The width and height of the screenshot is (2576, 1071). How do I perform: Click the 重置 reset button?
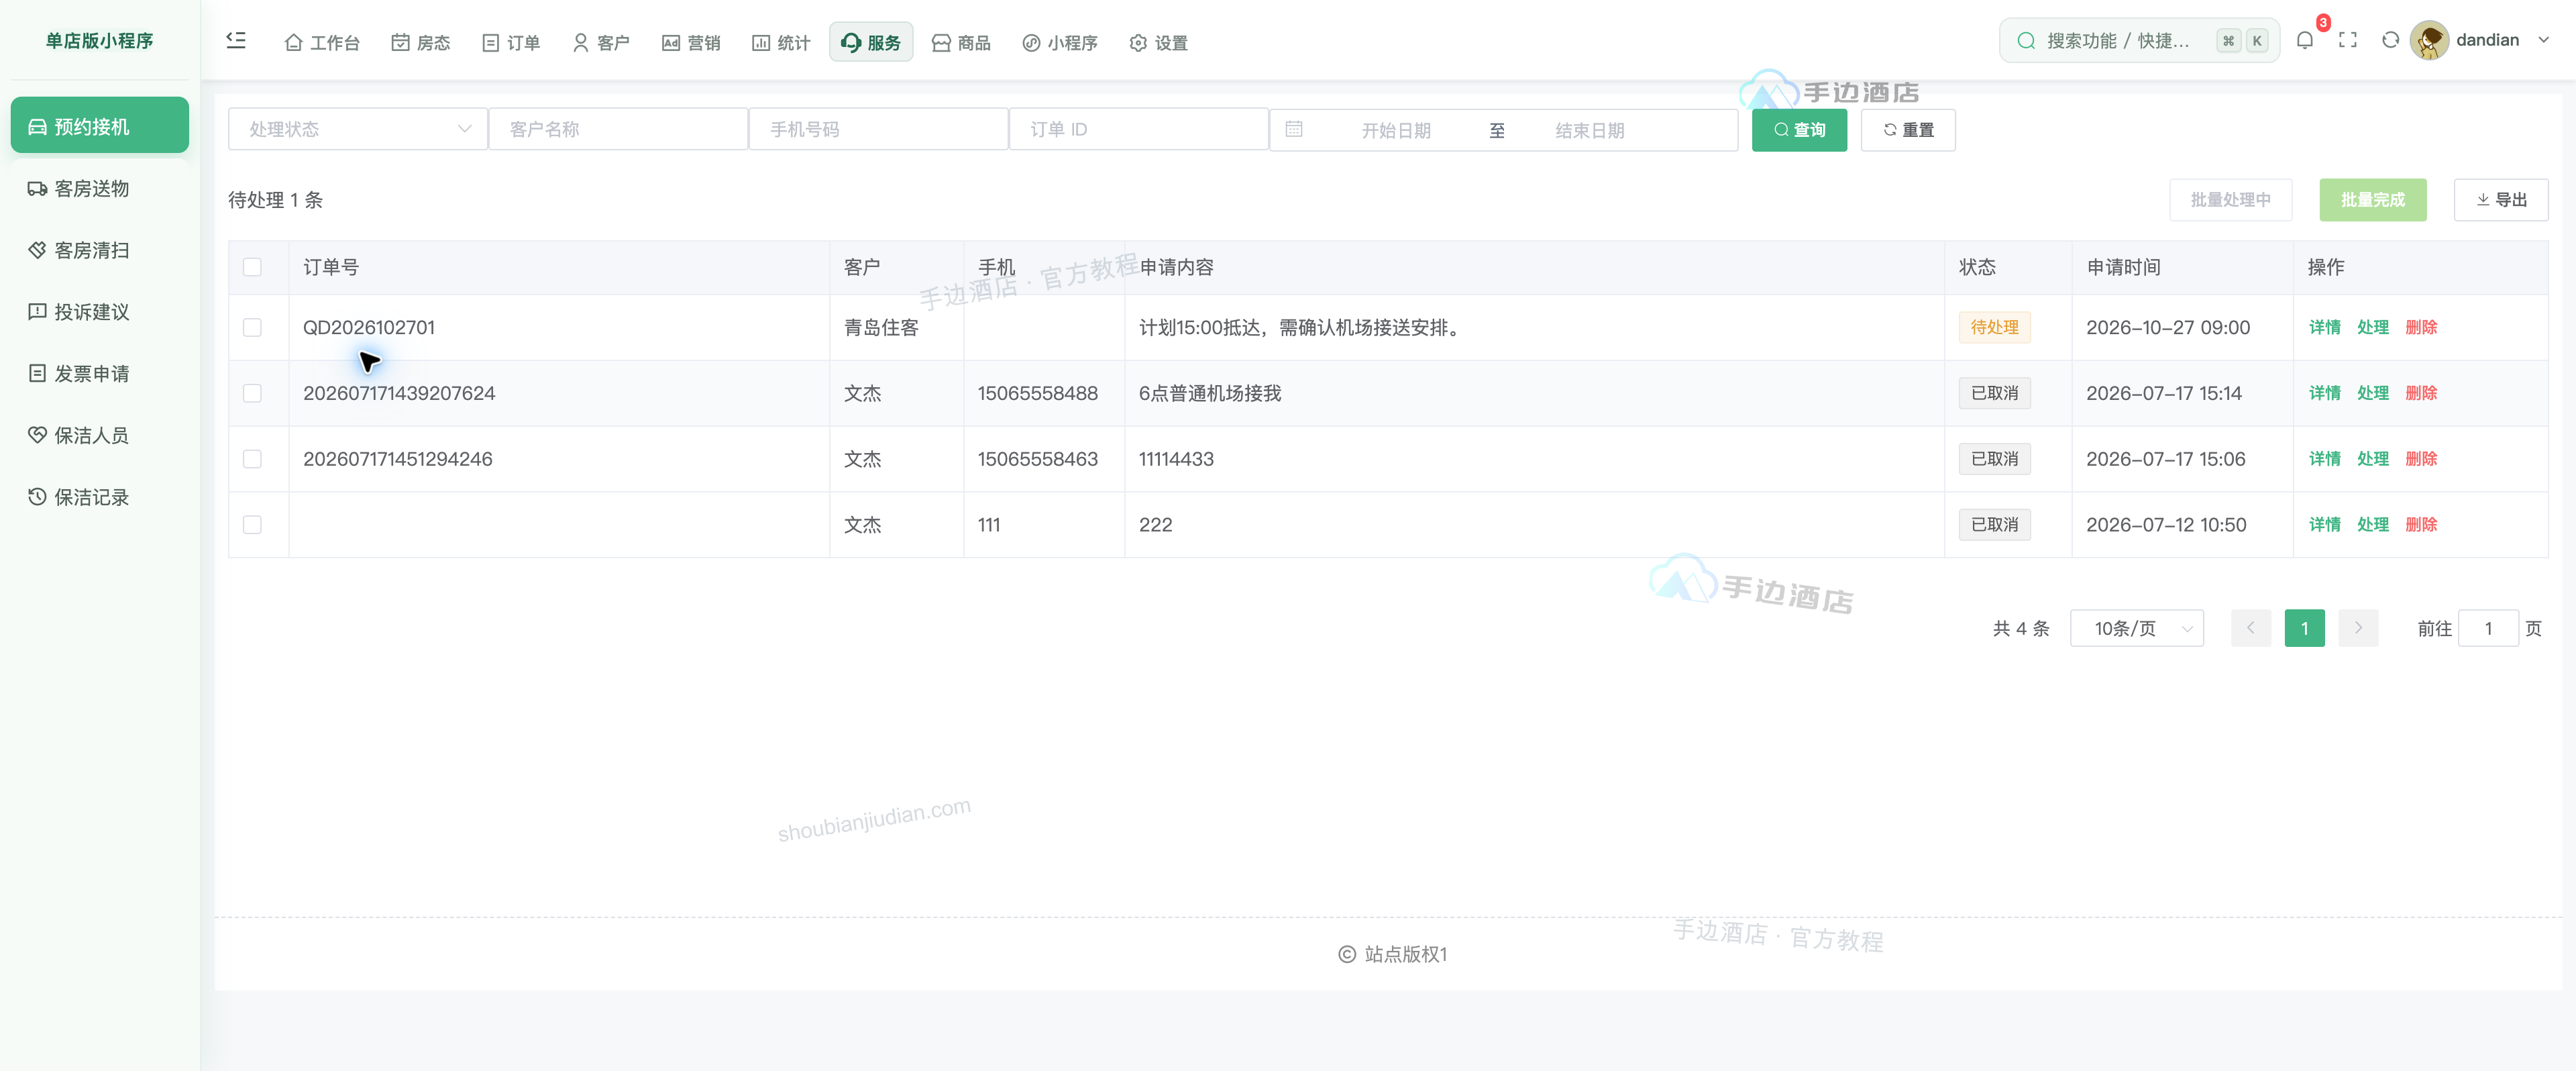click(x=1908, y=130)
